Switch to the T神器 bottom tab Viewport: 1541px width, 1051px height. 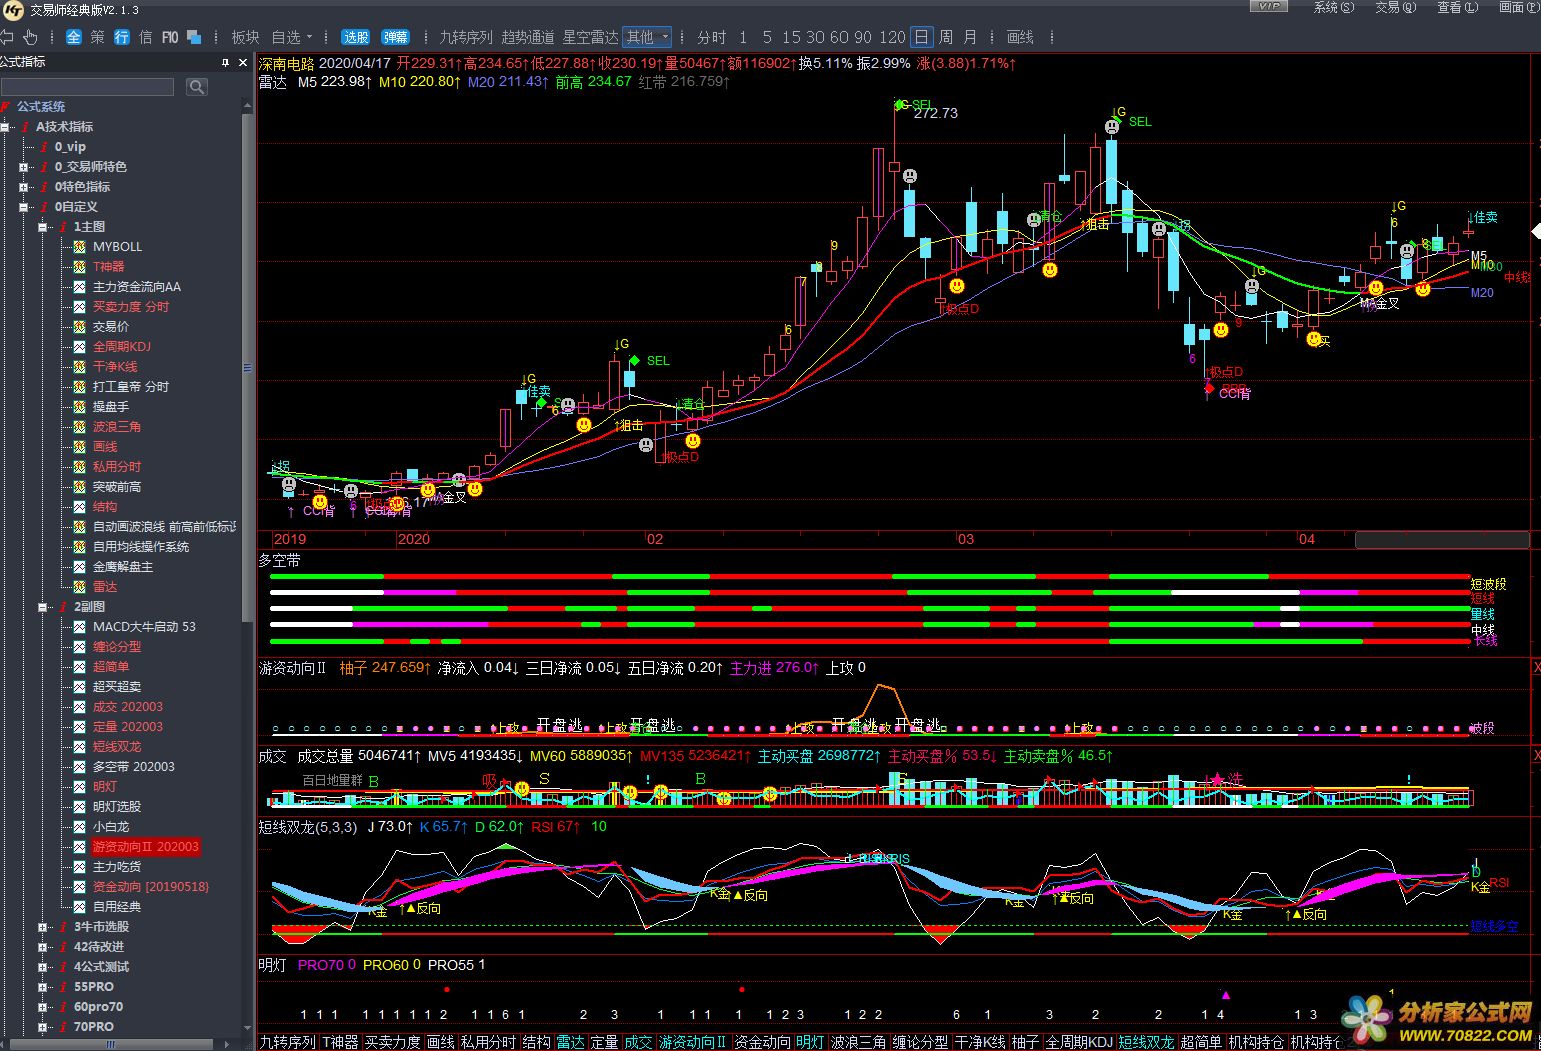[340, 1042]
